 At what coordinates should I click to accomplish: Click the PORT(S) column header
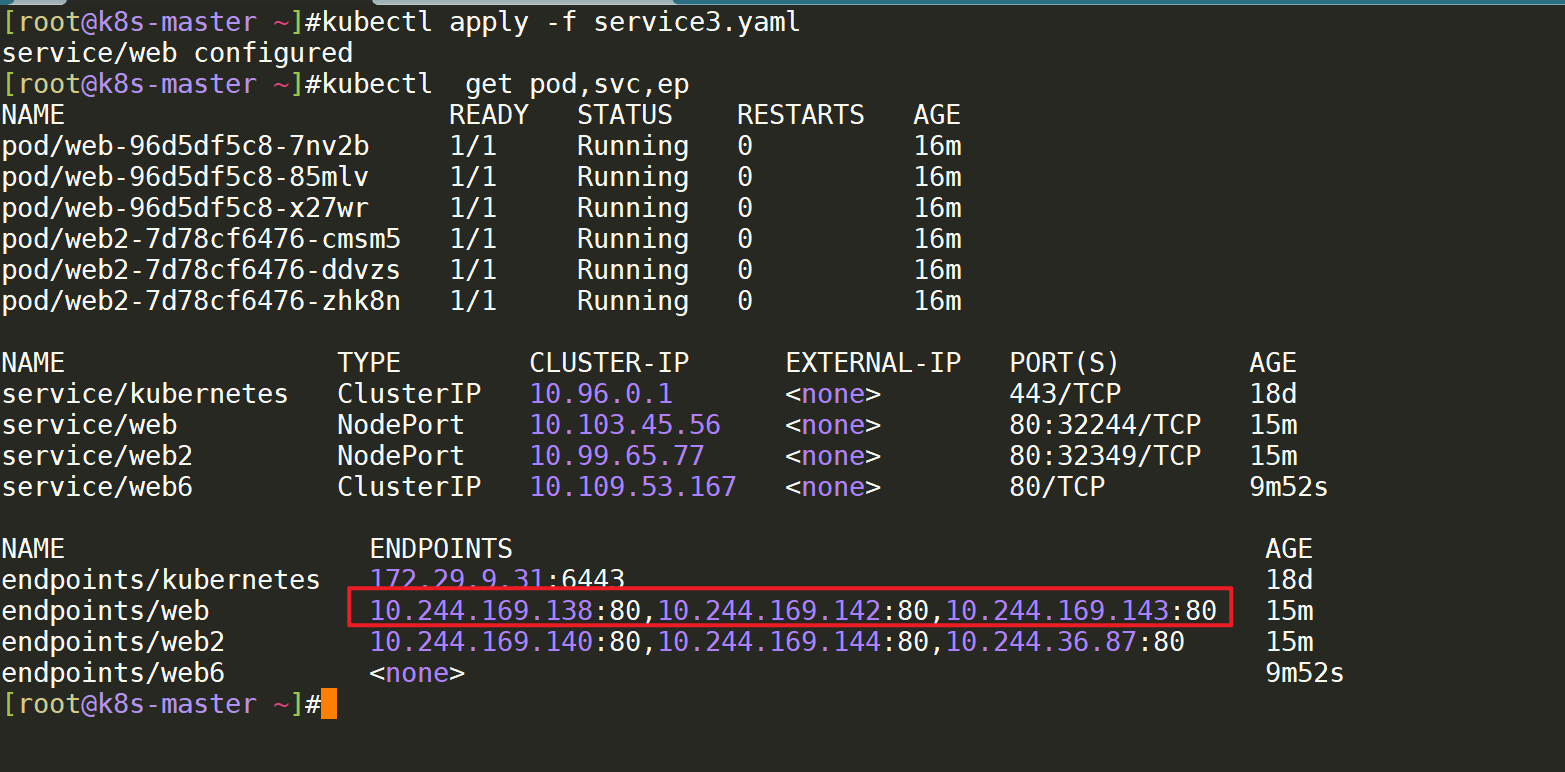tap(1065, 363)
